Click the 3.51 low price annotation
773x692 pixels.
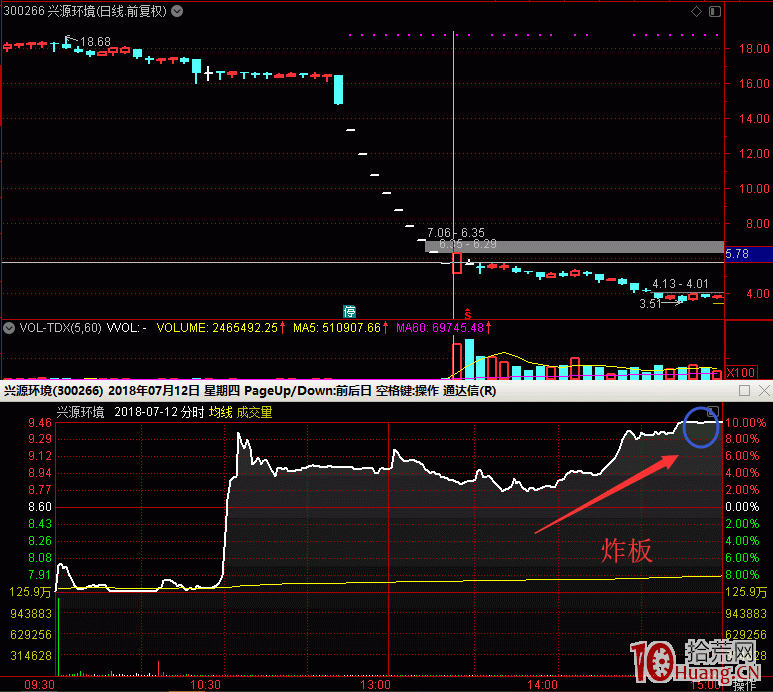(x=650, y=304)
